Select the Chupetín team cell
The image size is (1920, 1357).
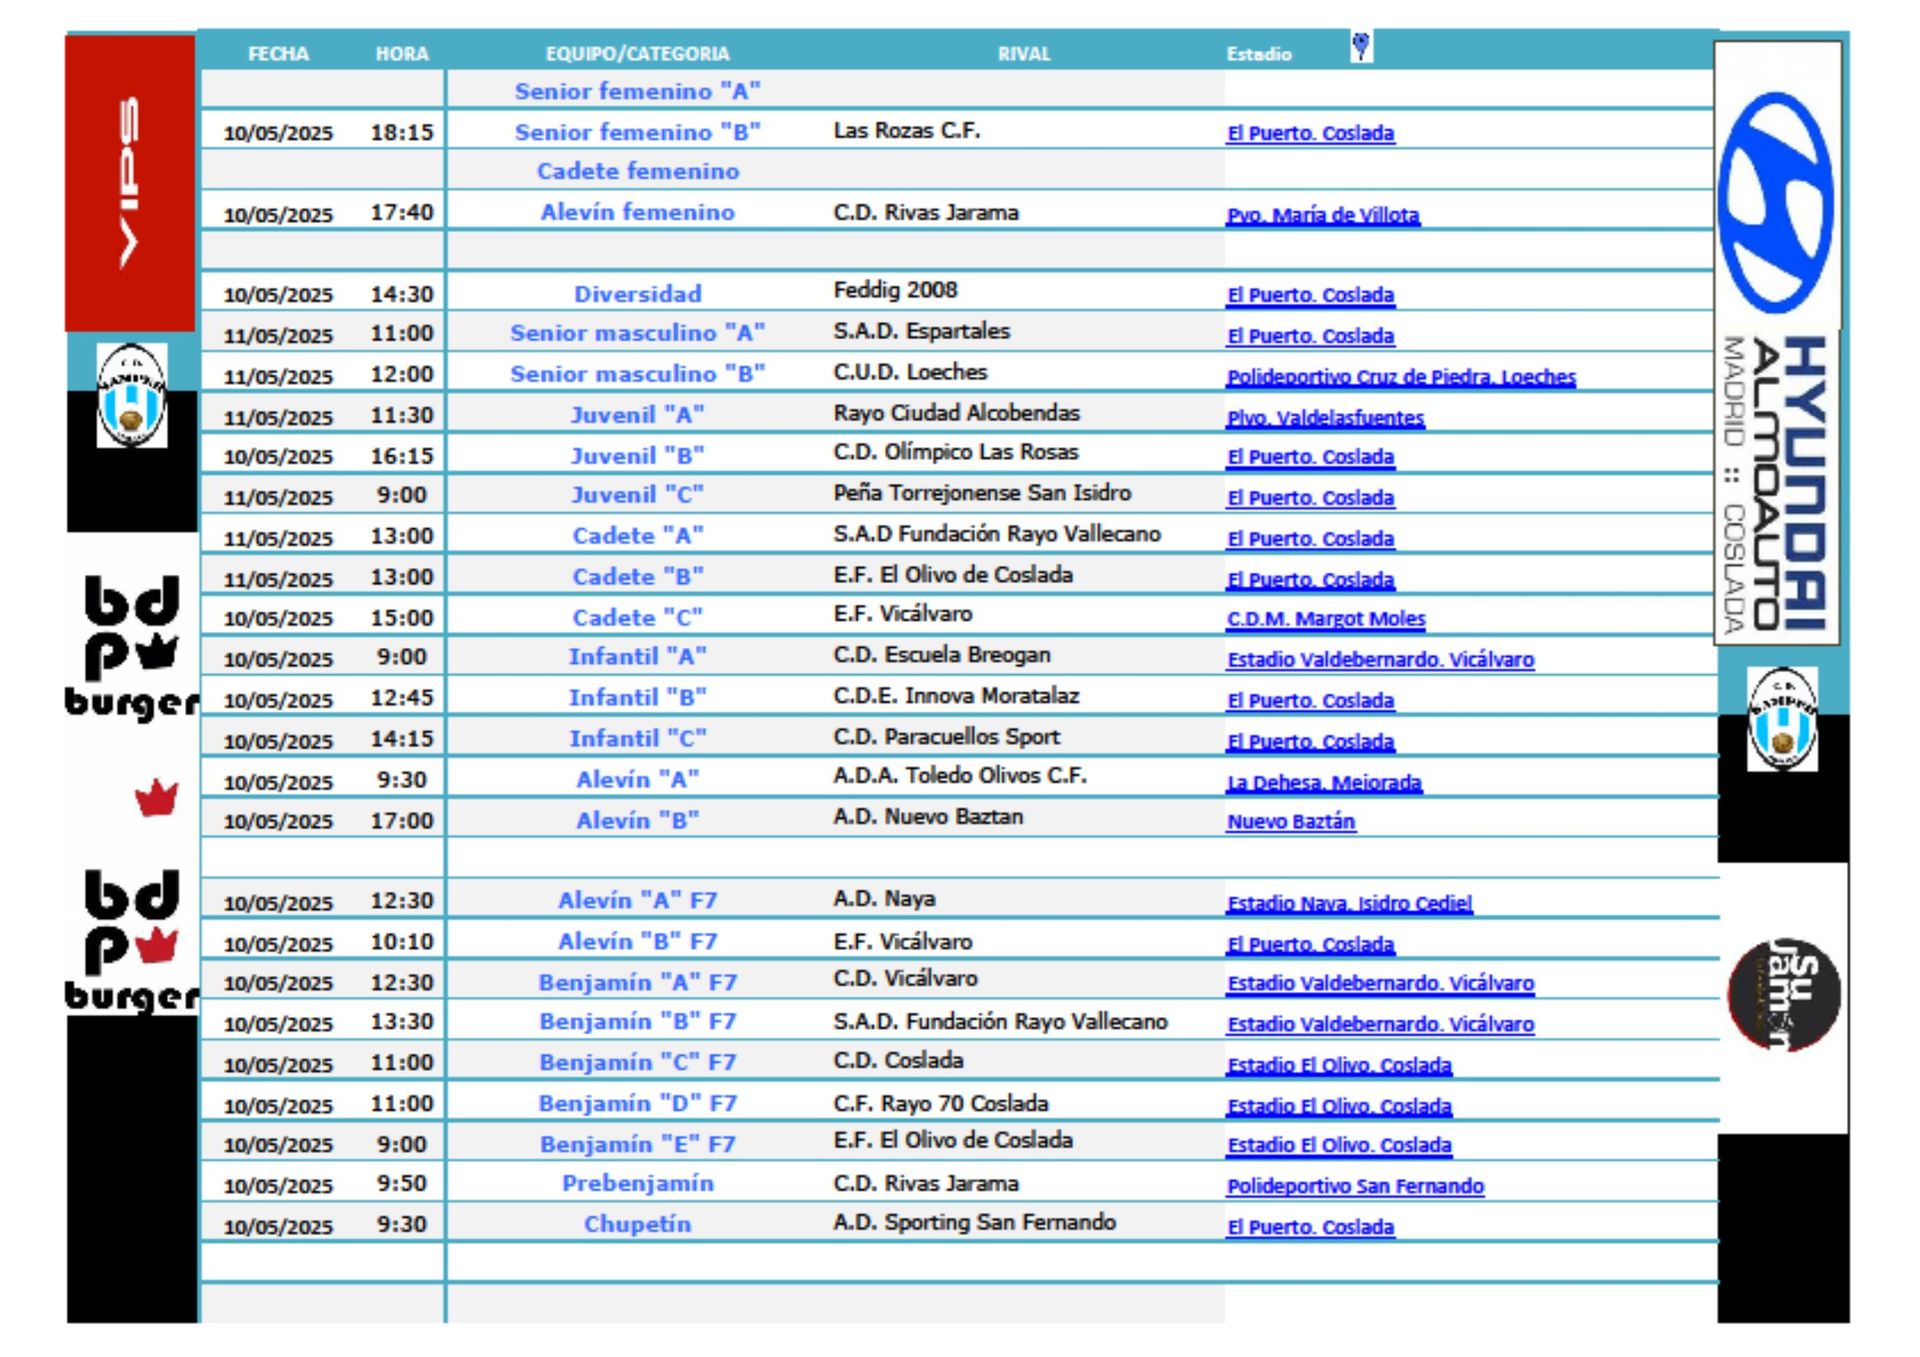(x=637, y=1226)
